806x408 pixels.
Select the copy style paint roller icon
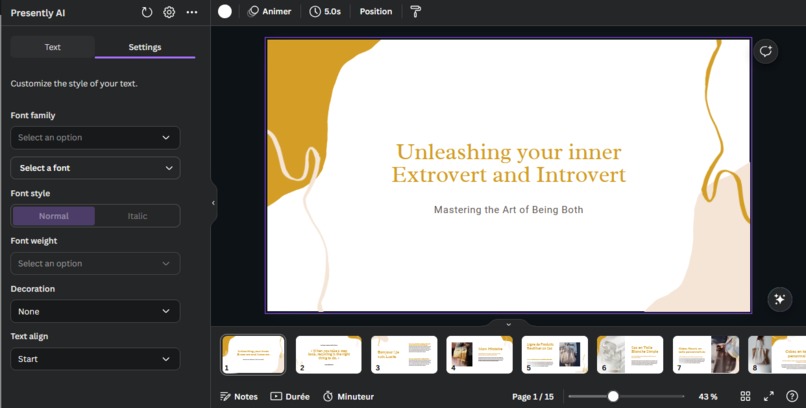tap(416, 11)
